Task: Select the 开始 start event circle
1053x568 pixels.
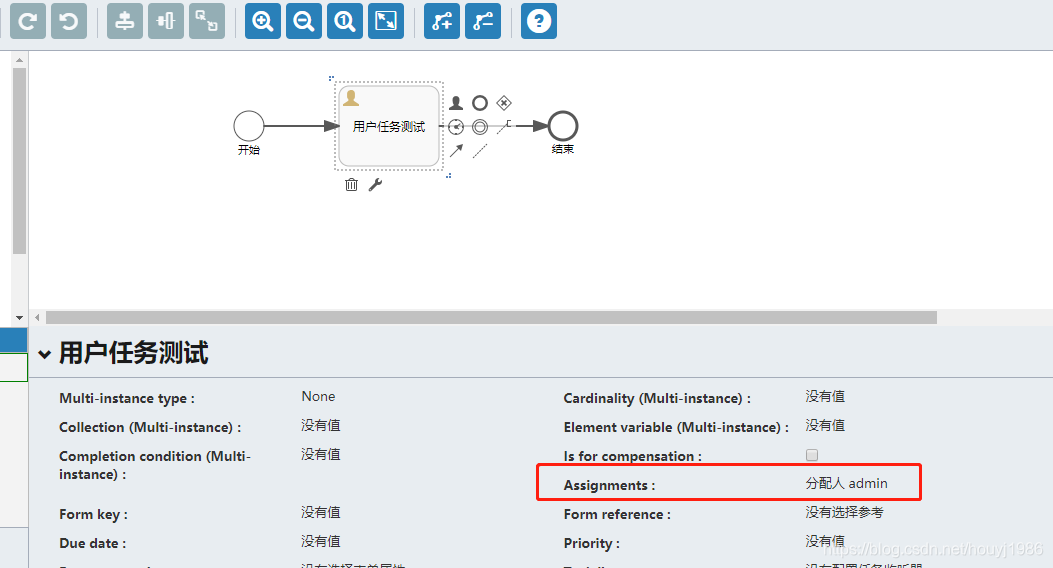Action: tap(248, 126)
